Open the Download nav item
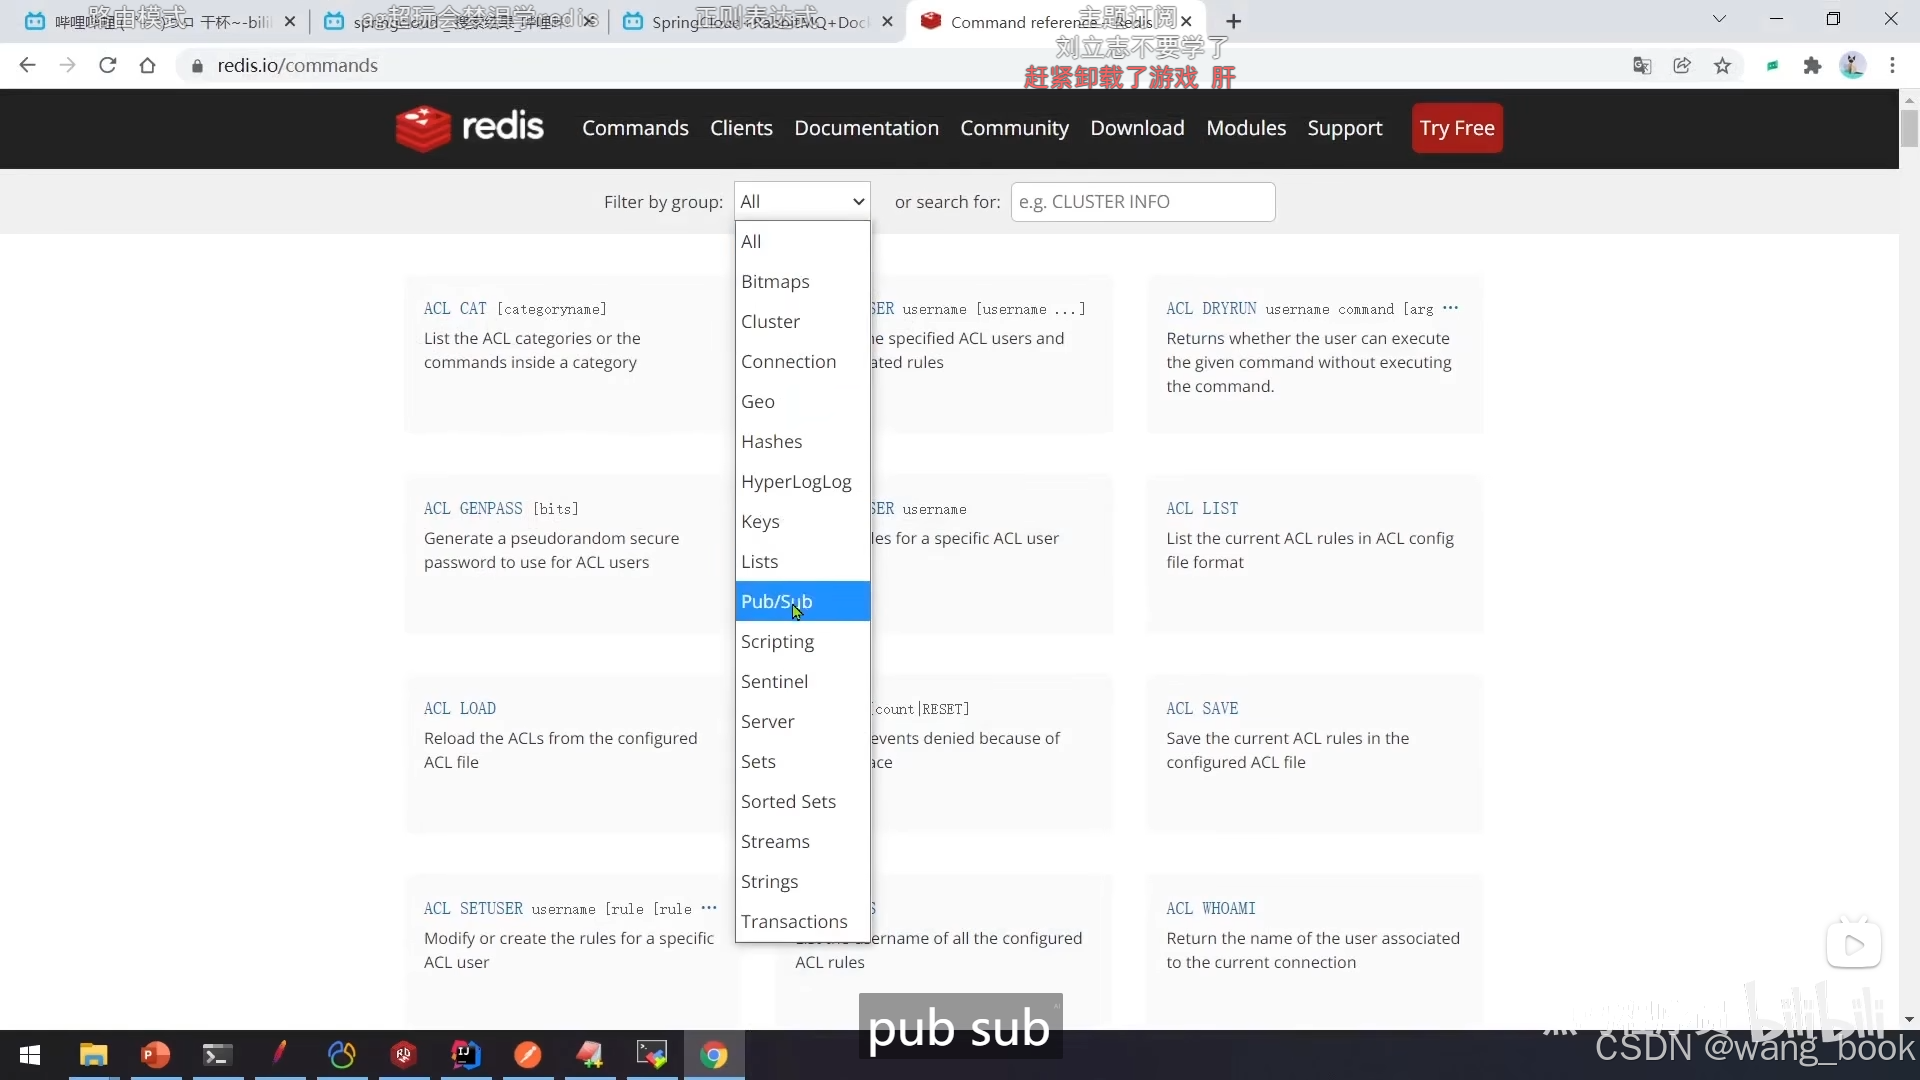The image size is (1920, 1080). click(x=1137, y=128)
